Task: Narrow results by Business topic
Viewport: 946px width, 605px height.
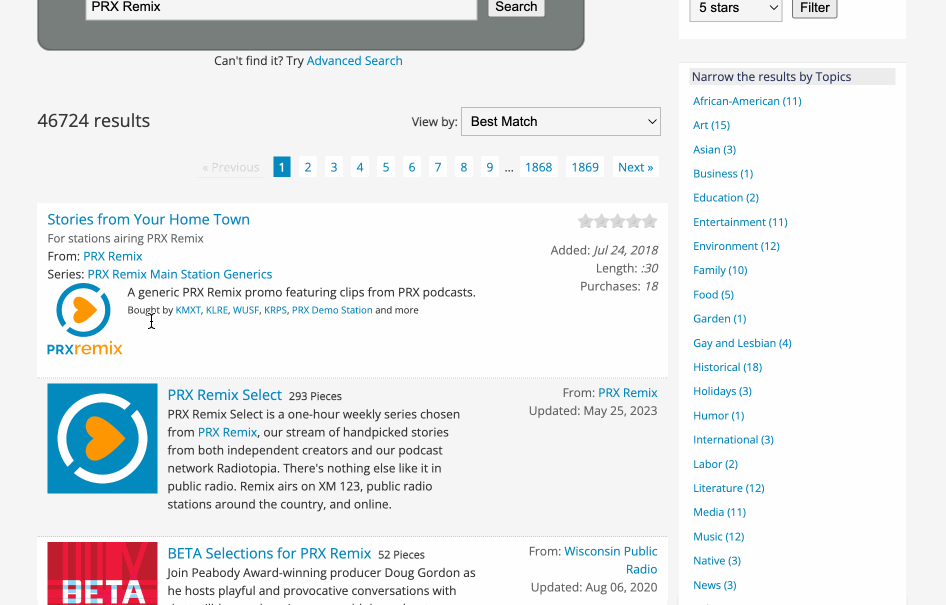Action: tap(723, 174)
